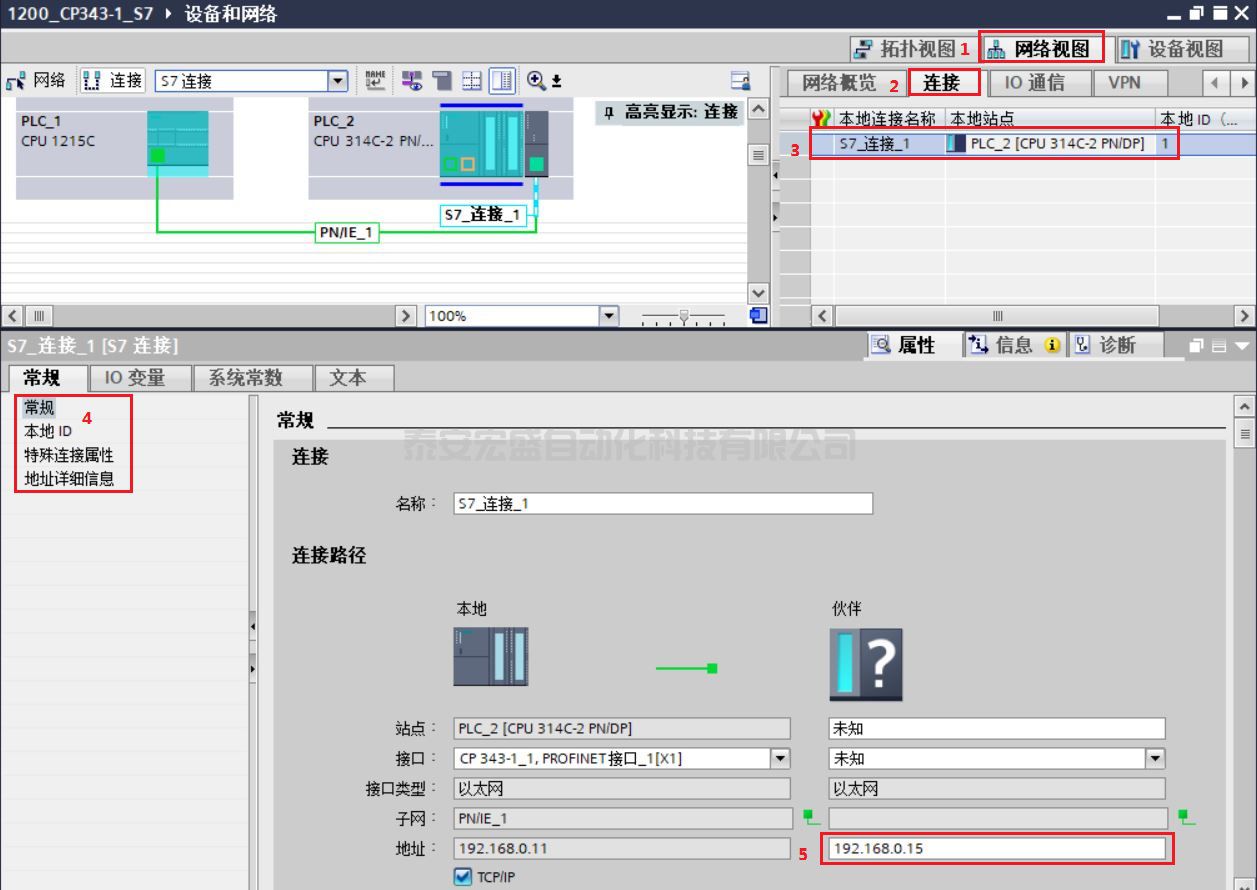Click the magnifier zoom icon in network toolbar
This screenshot has height=890, width=1257.
536,81
